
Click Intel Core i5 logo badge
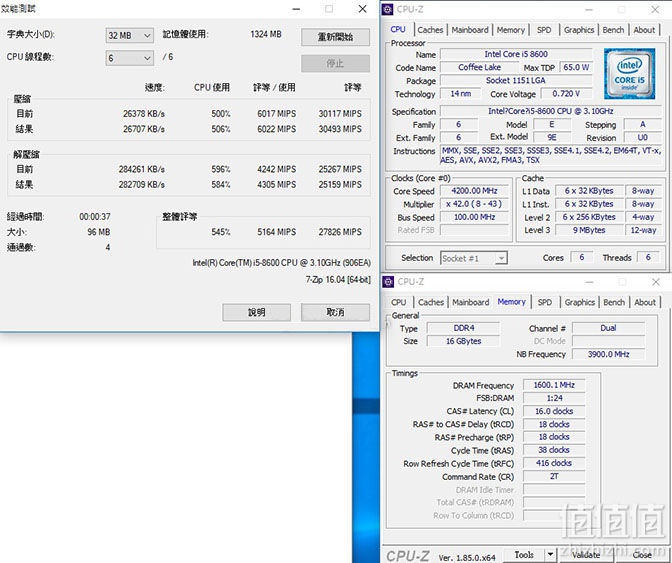(x=630, y=74)
